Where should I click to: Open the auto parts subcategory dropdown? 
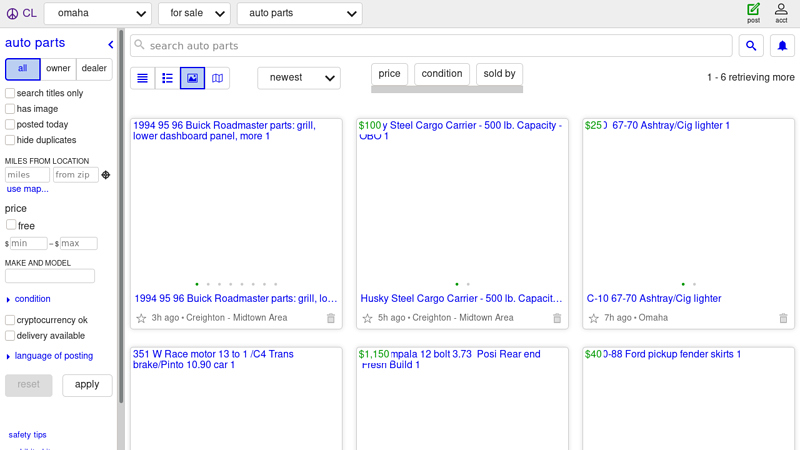[300, 13]
